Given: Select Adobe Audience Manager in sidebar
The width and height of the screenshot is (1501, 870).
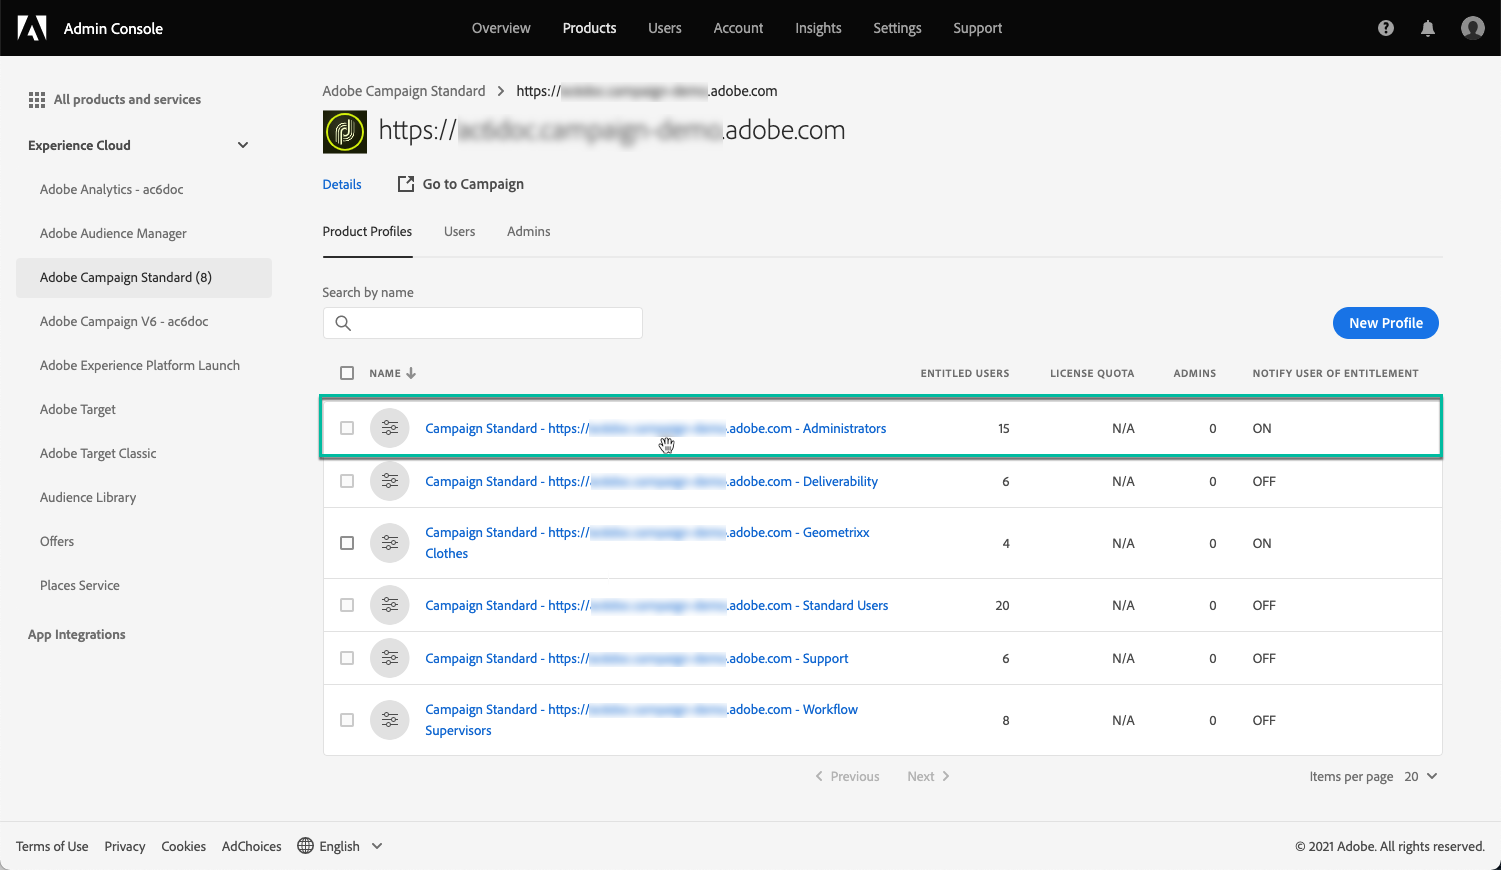Looking at the screenshot, I should point(113,233).
